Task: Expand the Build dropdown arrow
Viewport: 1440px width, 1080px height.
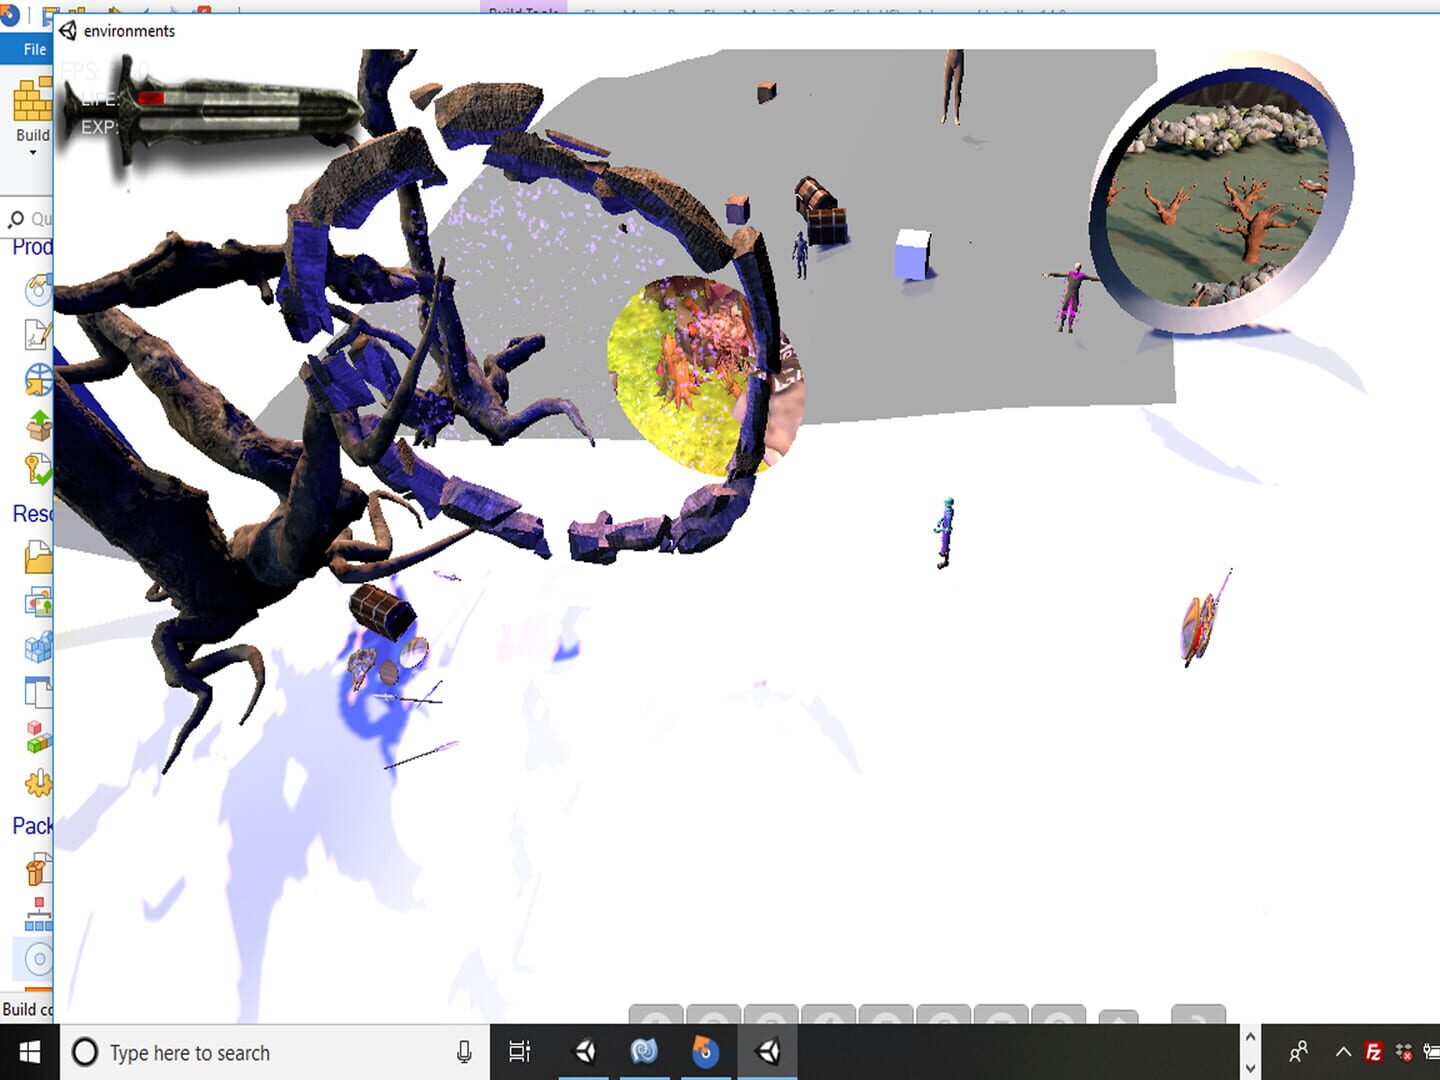Action: [x=32, y=153]
